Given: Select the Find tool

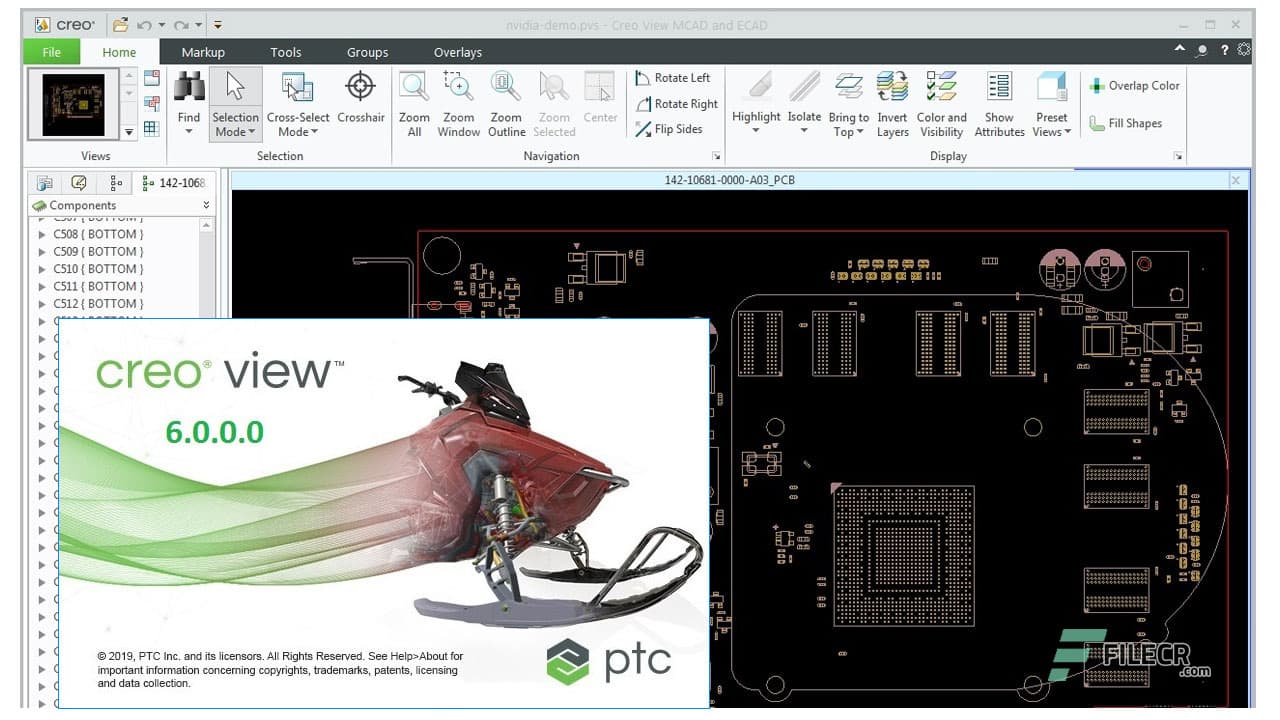Looking at the screenshot, I should coord(188,100).
